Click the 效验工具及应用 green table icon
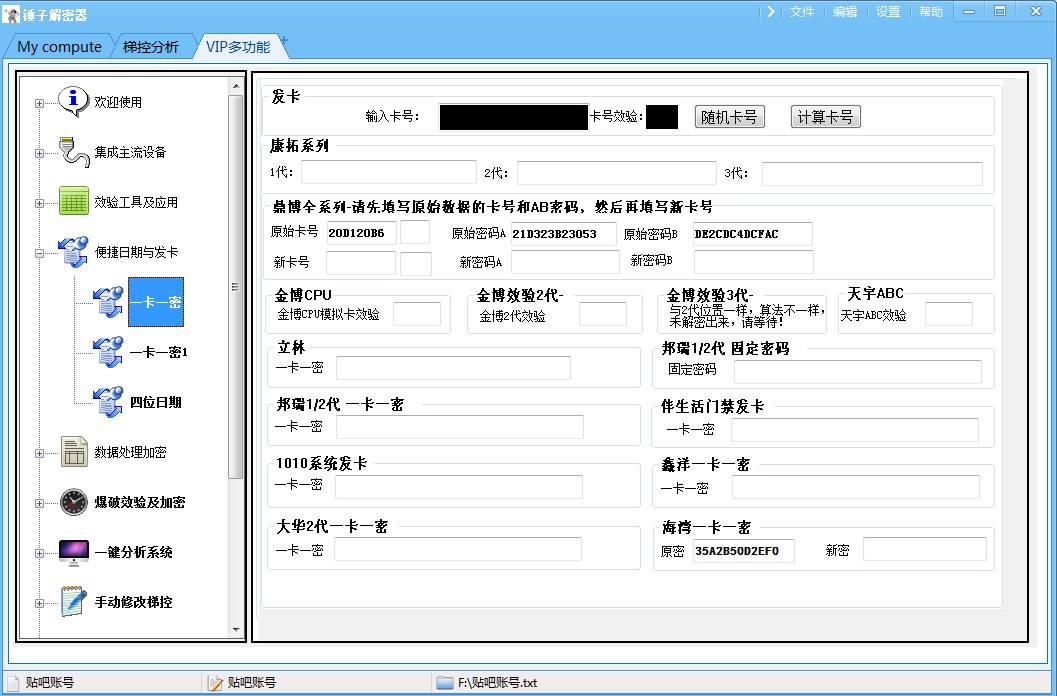 73,201
